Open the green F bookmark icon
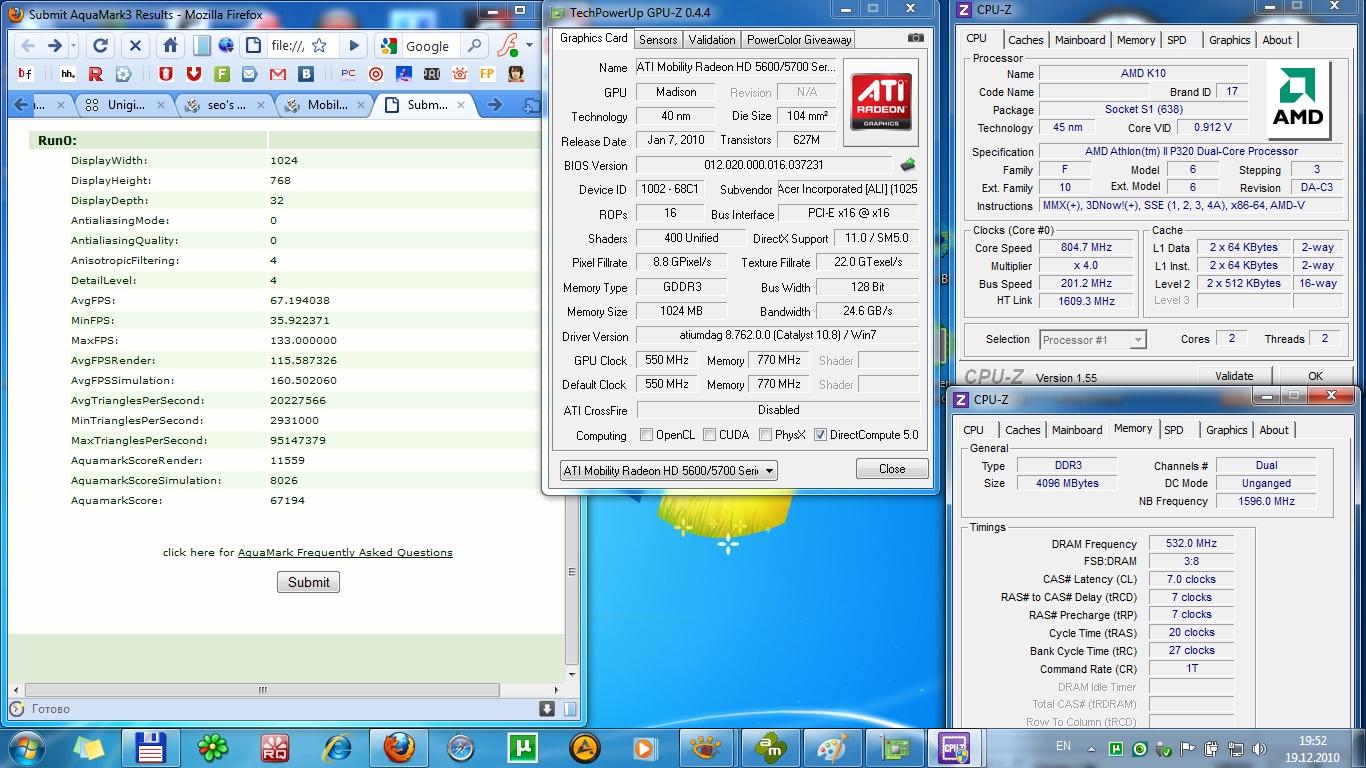 222,74
